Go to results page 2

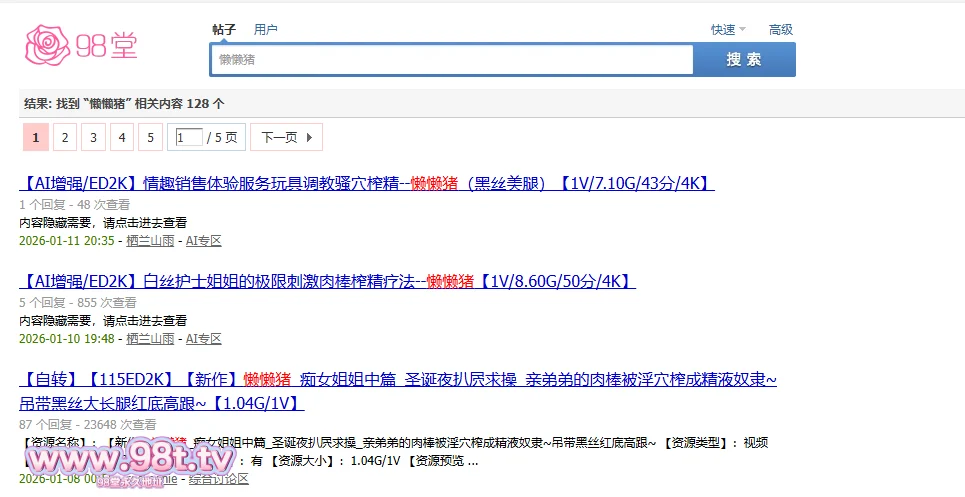(64, 137)
